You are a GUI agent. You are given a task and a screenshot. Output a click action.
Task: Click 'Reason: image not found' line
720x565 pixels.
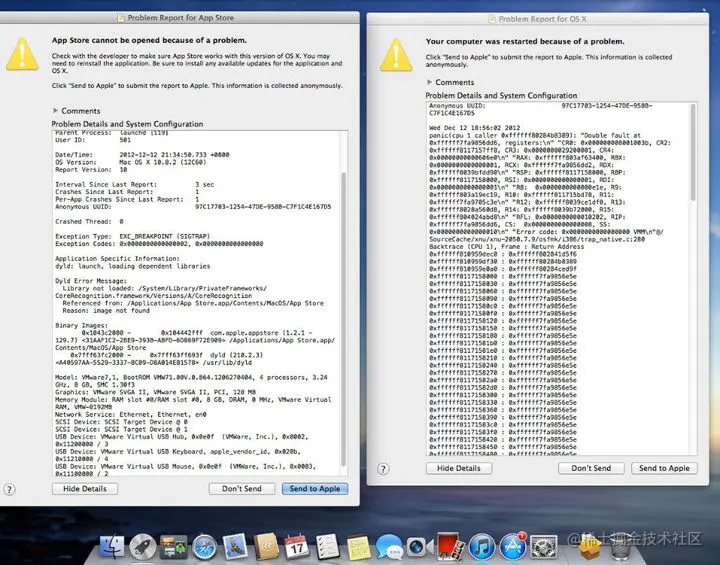pyautogui.click(x=106, y=311)
